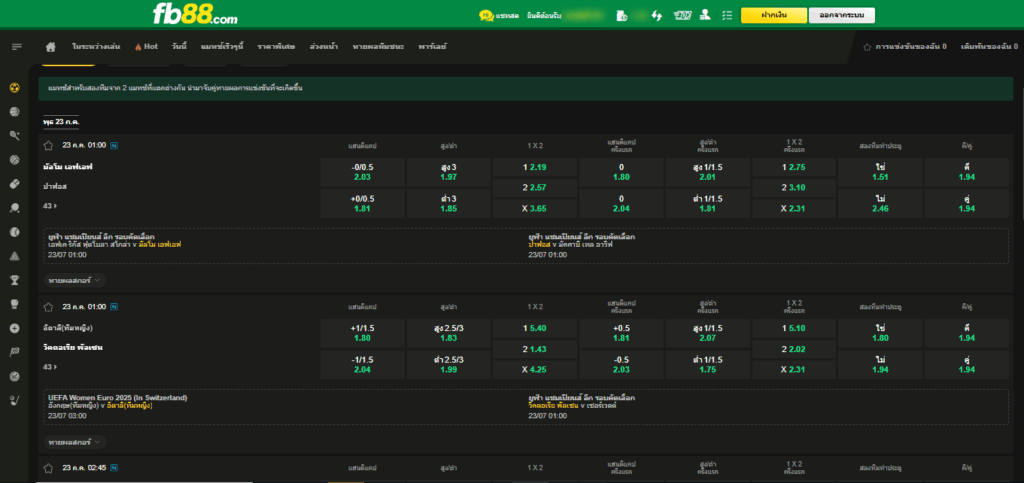Click UEFA Women Euro 2025 league text
The width and height of the screenshot is (1024, 483).
click(x=118, y=397)
